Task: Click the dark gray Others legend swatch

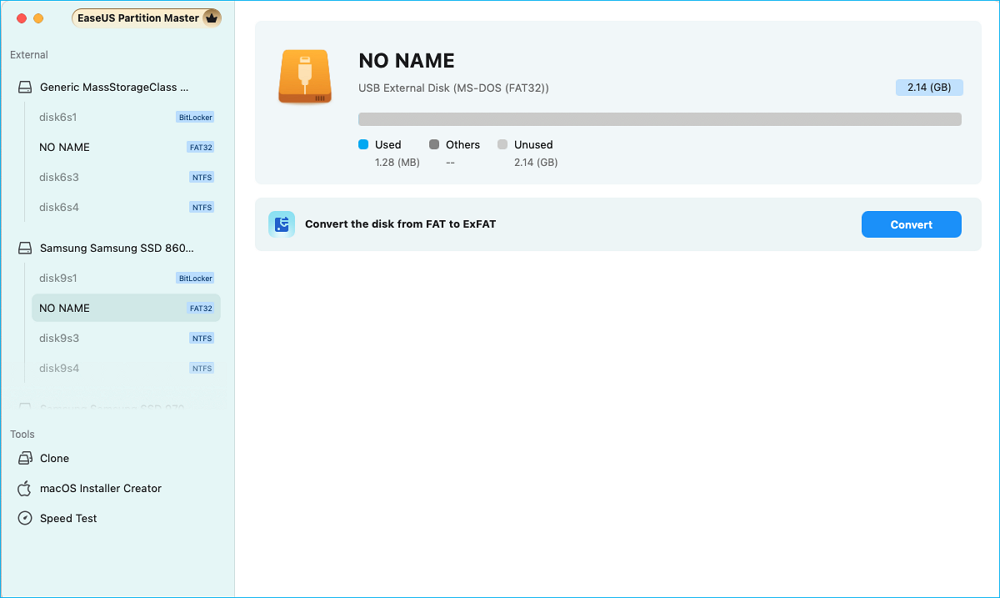Action: coord(434,145)
